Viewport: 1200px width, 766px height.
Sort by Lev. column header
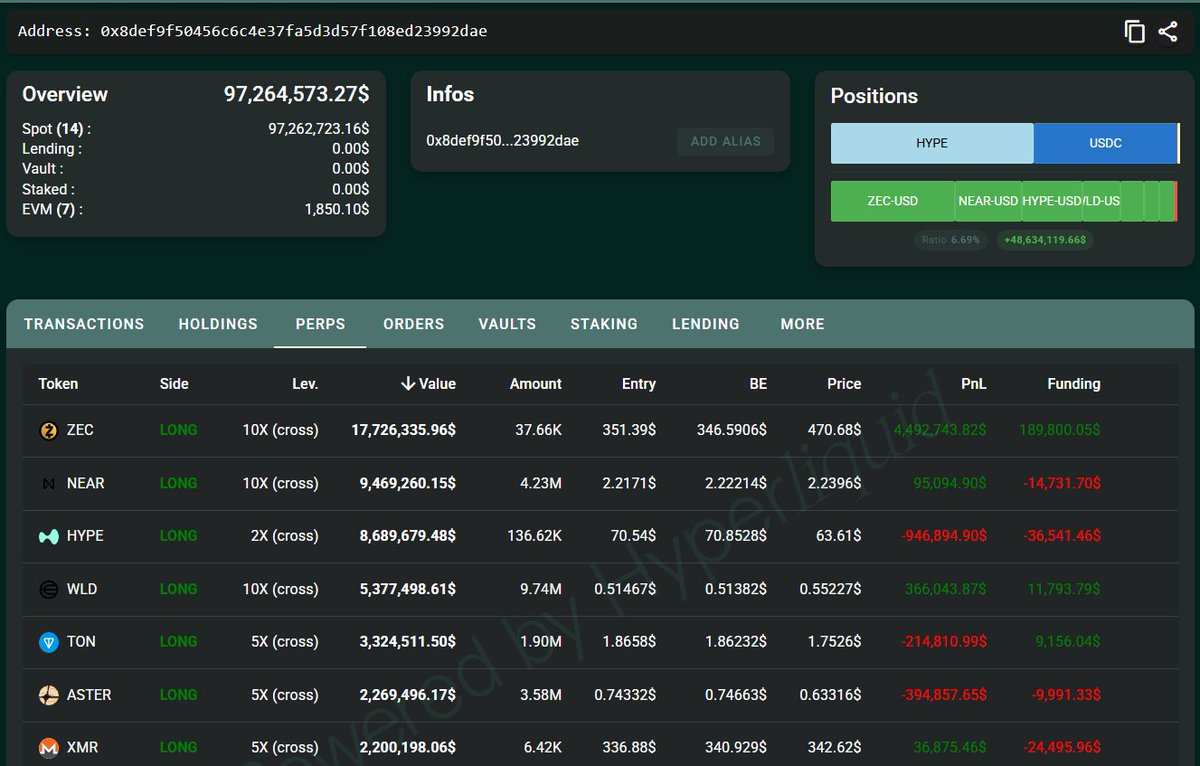[305, 384]
